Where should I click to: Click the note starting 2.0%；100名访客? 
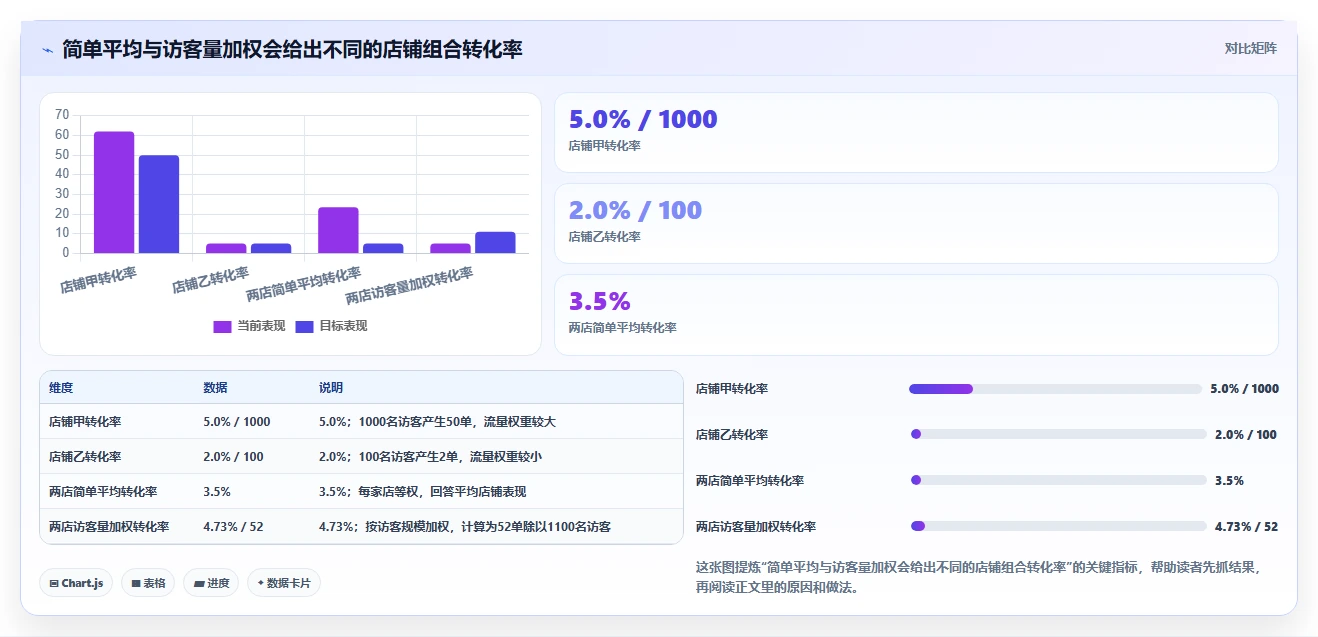pos(430,457)
